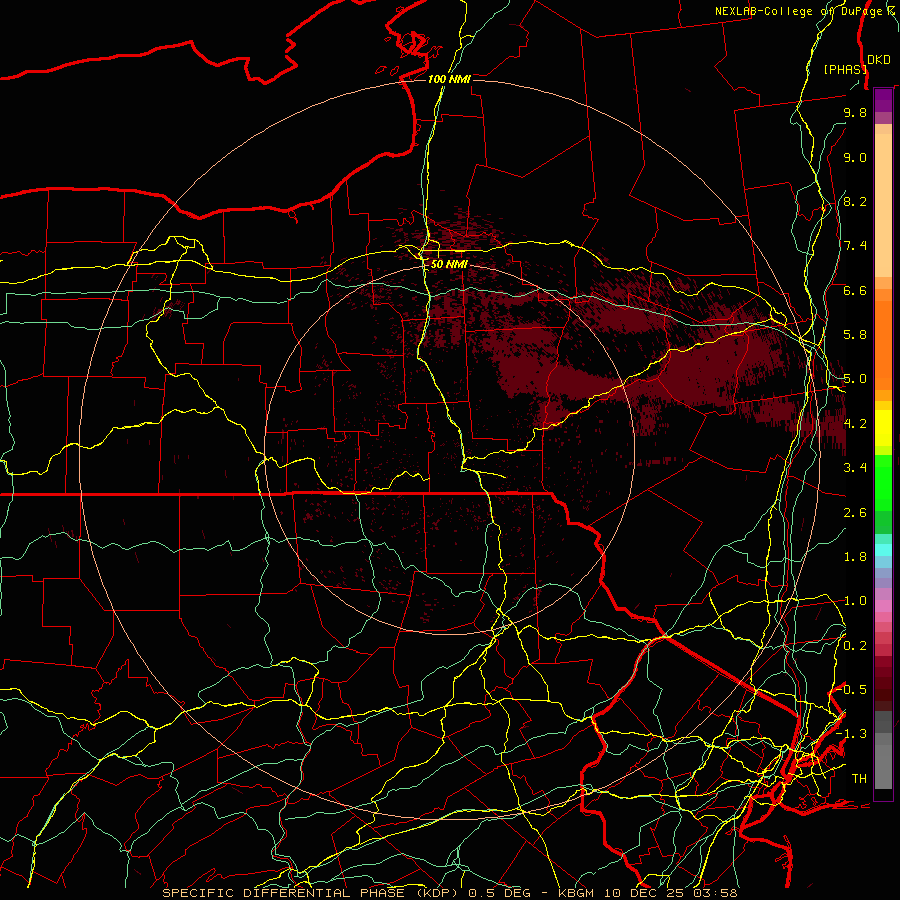
Task: Select the 5.8 scale value
Action: (x=855, y=335)
